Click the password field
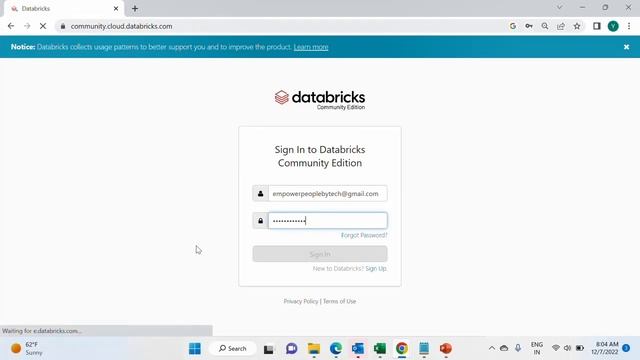The height and width of the screenshot is (360, 640). (328, 220)
